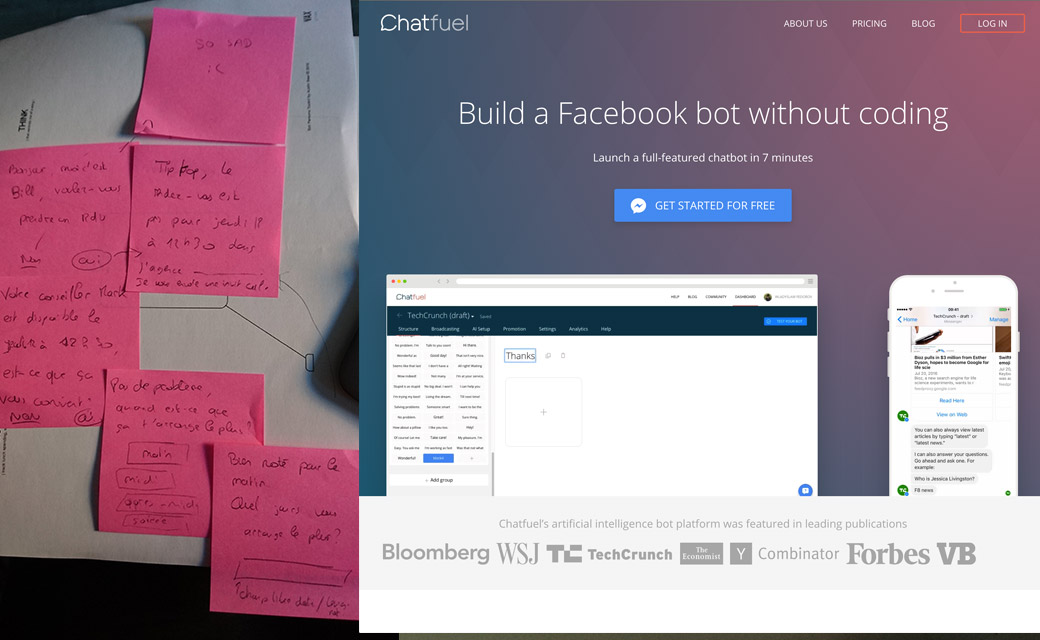
Task: Click the Forbes logo in the publications strip
Action: [887, 553]
